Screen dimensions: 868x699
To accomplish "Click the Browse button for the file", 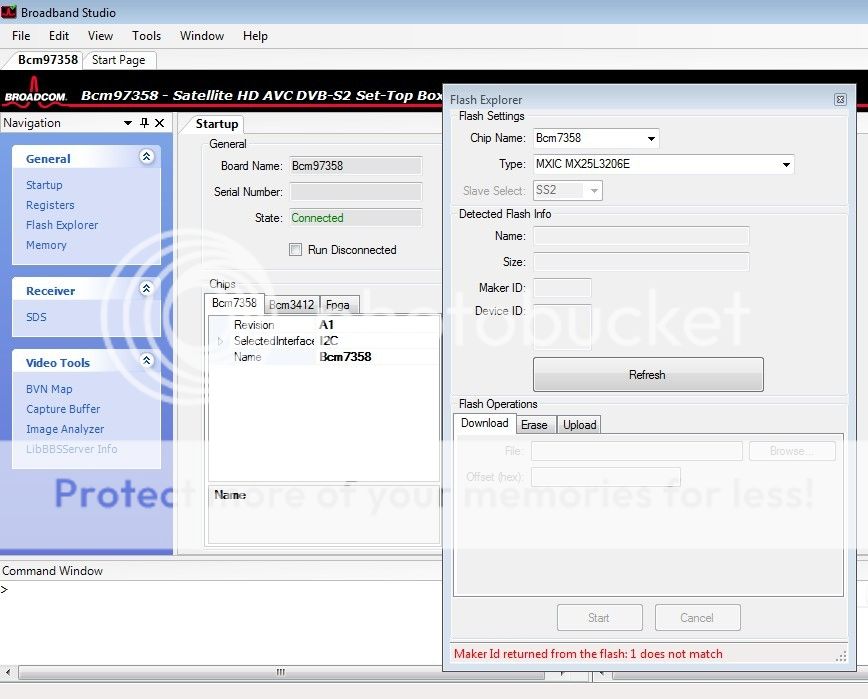I will [x=792, y=451].
